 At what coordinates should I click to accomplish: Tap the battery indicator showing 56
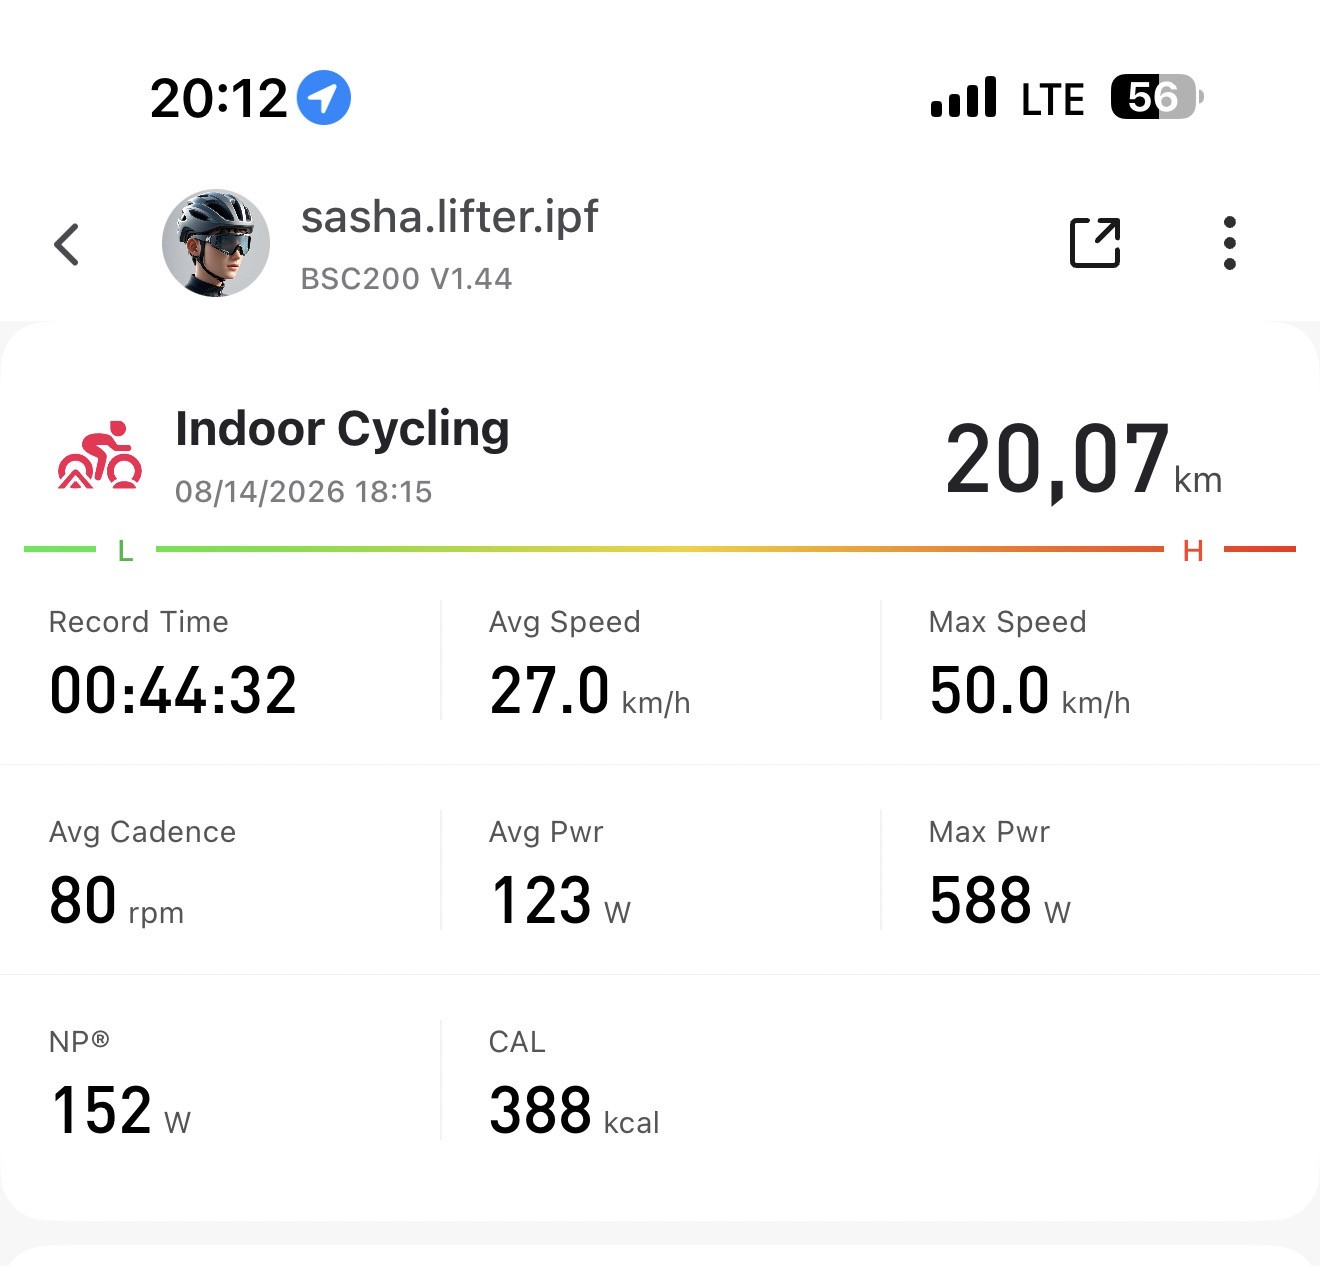coord(1157,97)
